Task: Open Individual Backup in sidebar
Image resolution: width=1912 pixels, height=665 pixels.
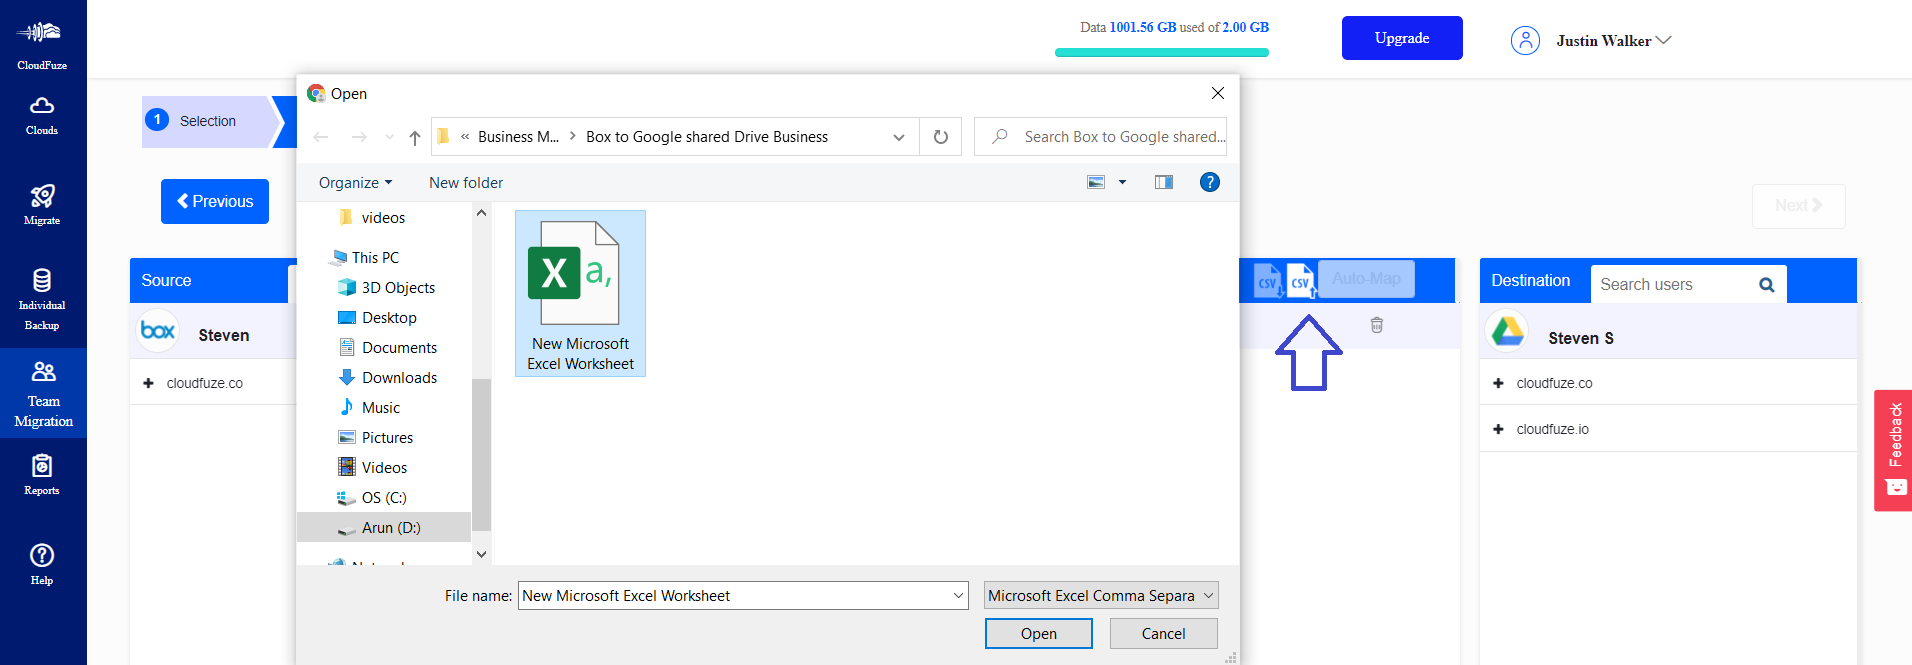Action: (42, 299)
